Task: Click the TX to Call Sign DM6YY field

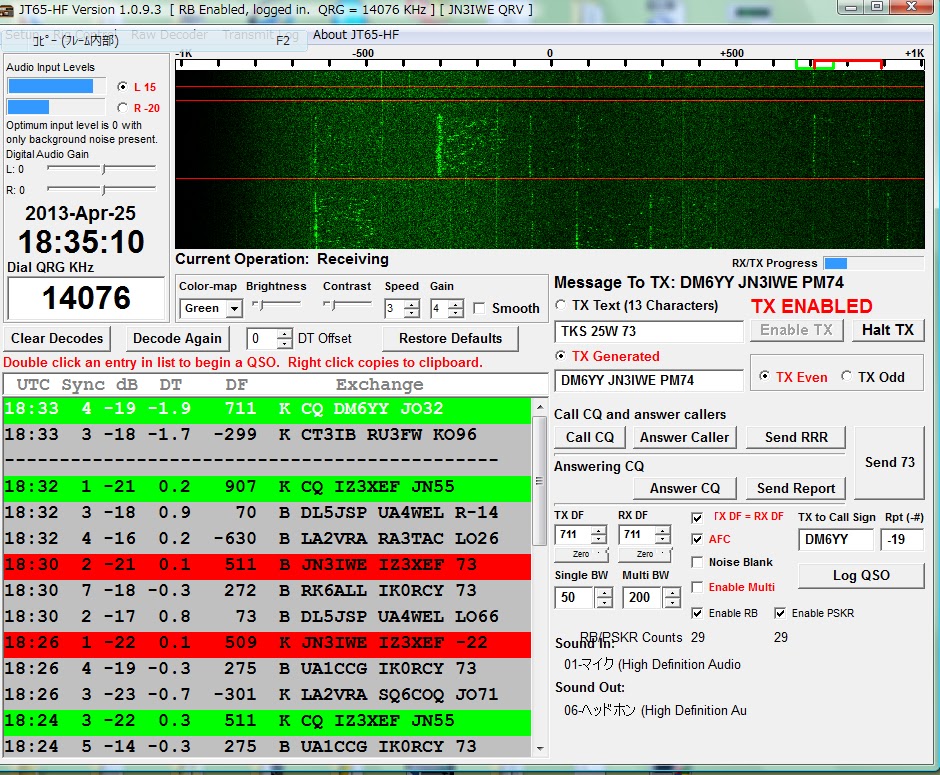Action: (836, 539)
